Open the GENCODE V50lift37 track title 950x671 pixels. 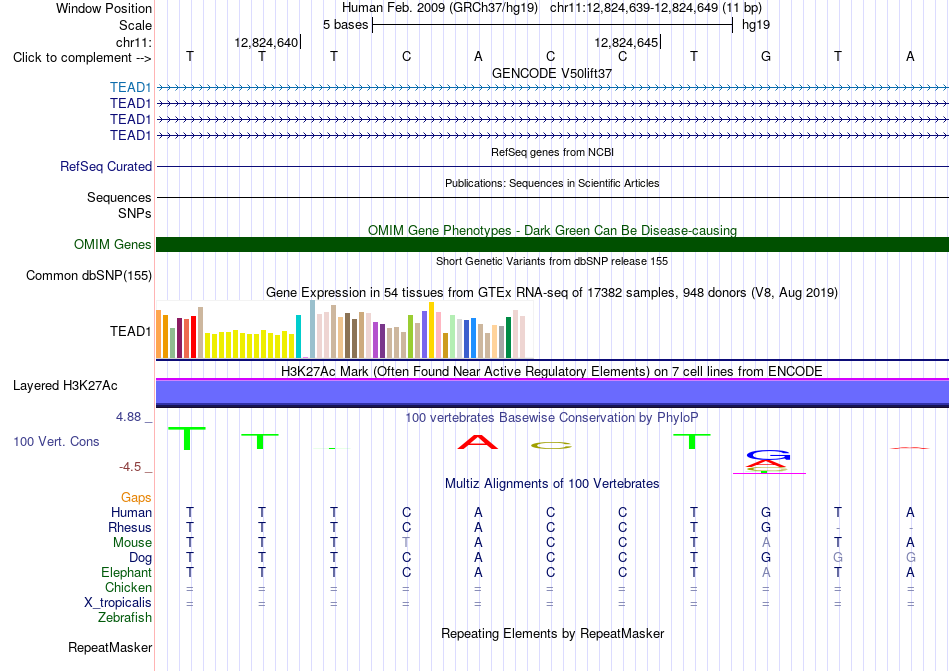pos(552,73)
